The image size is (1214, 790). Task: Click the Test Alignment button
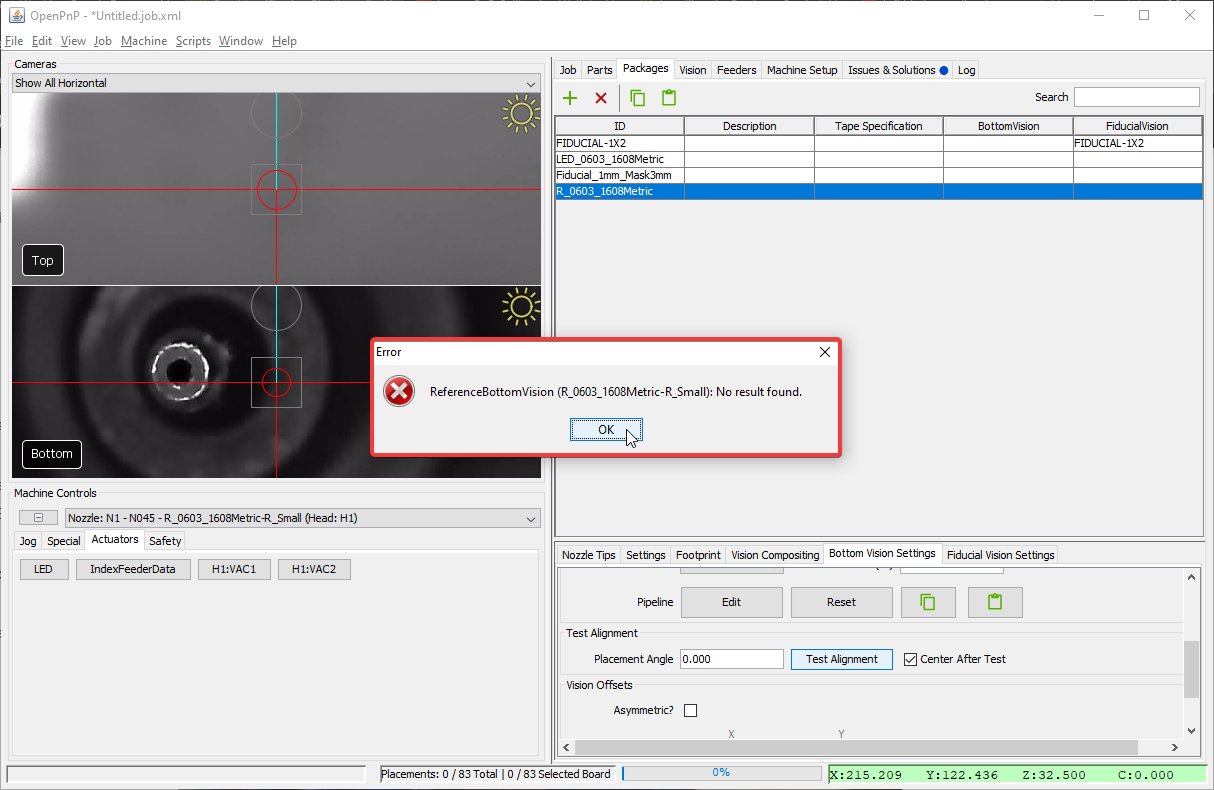(841, 659)
